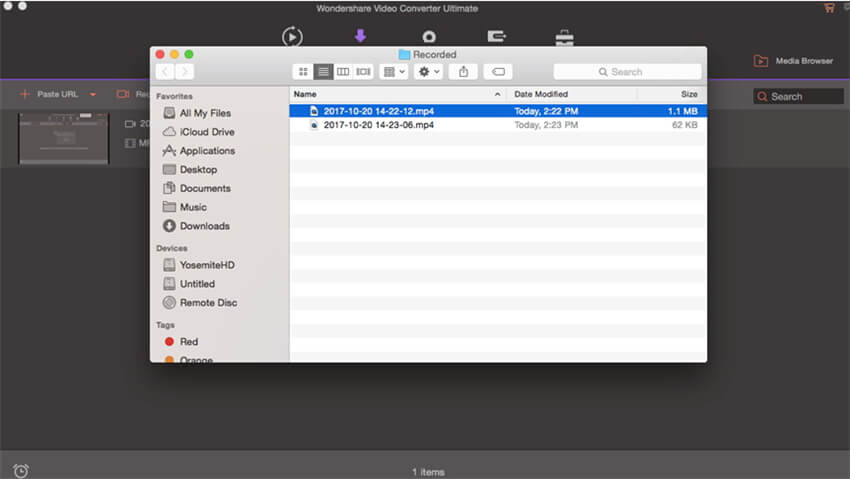The height and width of the screenshot is (479, 850).
Task: Open the Burn disc tab icon
Action: [429, 36]
